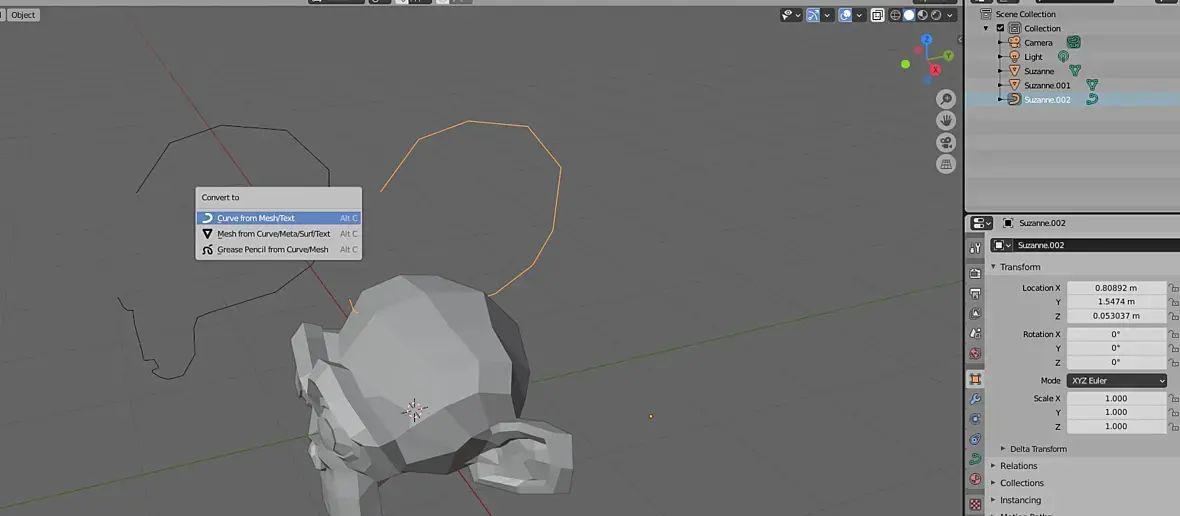1180x516 pixels.
Task: Expand the Camera item in outliner
Action: 1001,43
